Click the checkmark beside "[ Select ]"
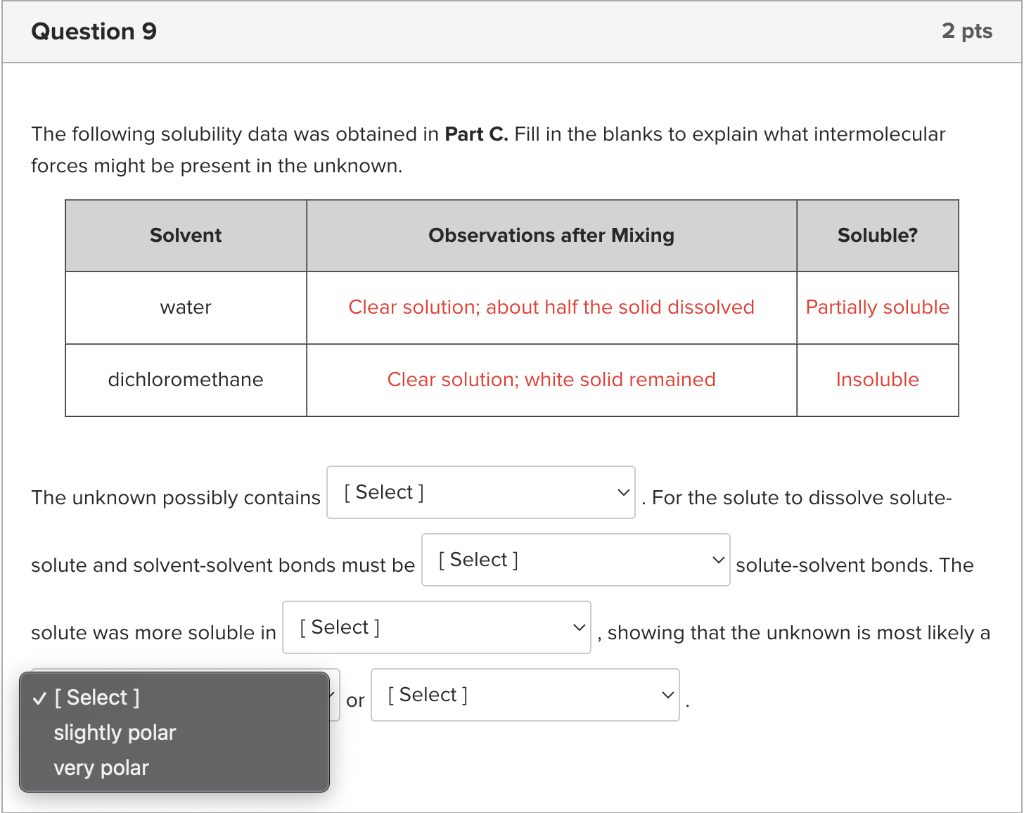 pyautogui.click(x=38, y=697)
